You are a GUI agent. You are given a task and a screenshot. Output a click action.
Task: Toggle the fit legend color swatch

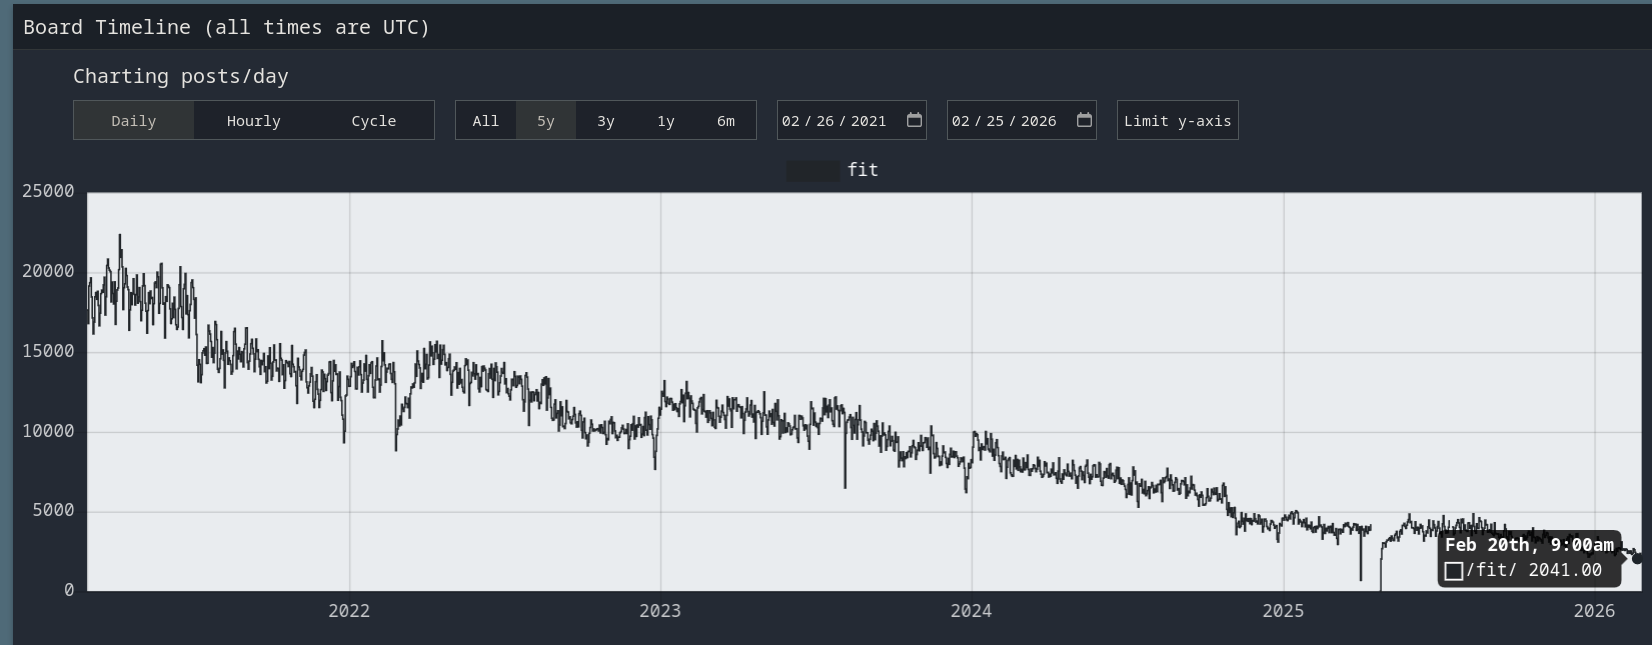pos(813,171)
